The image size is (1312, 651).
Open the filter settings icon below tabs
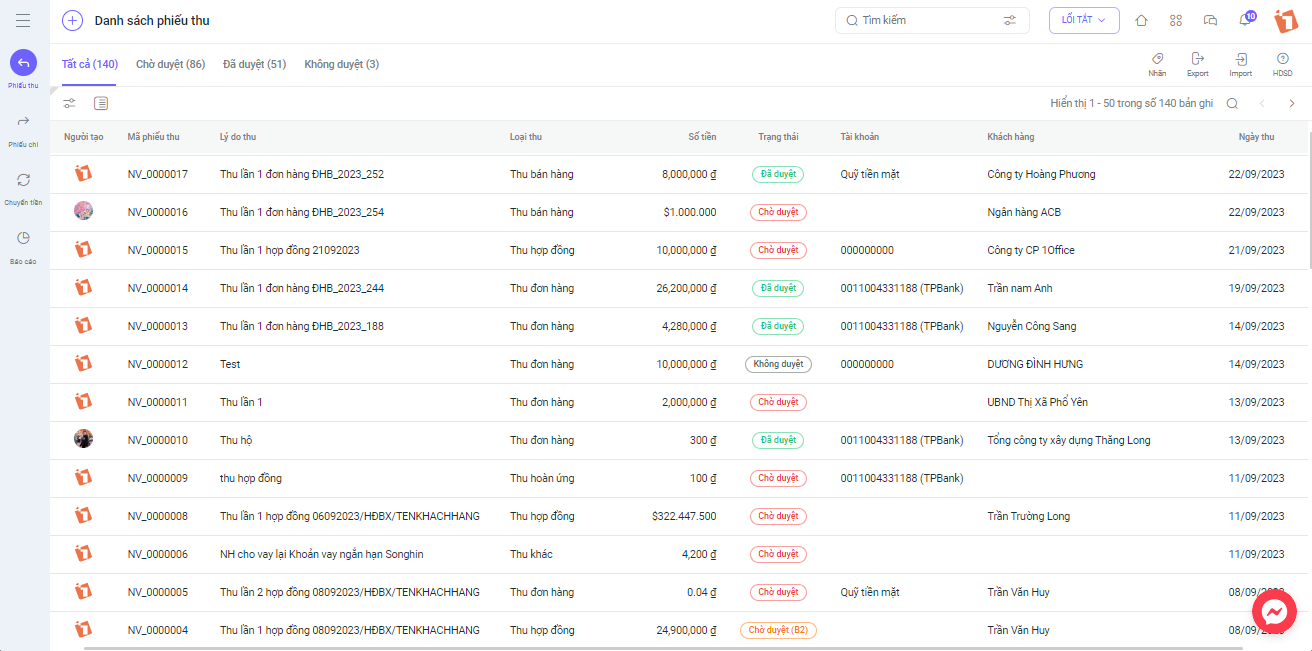point(69,103)
